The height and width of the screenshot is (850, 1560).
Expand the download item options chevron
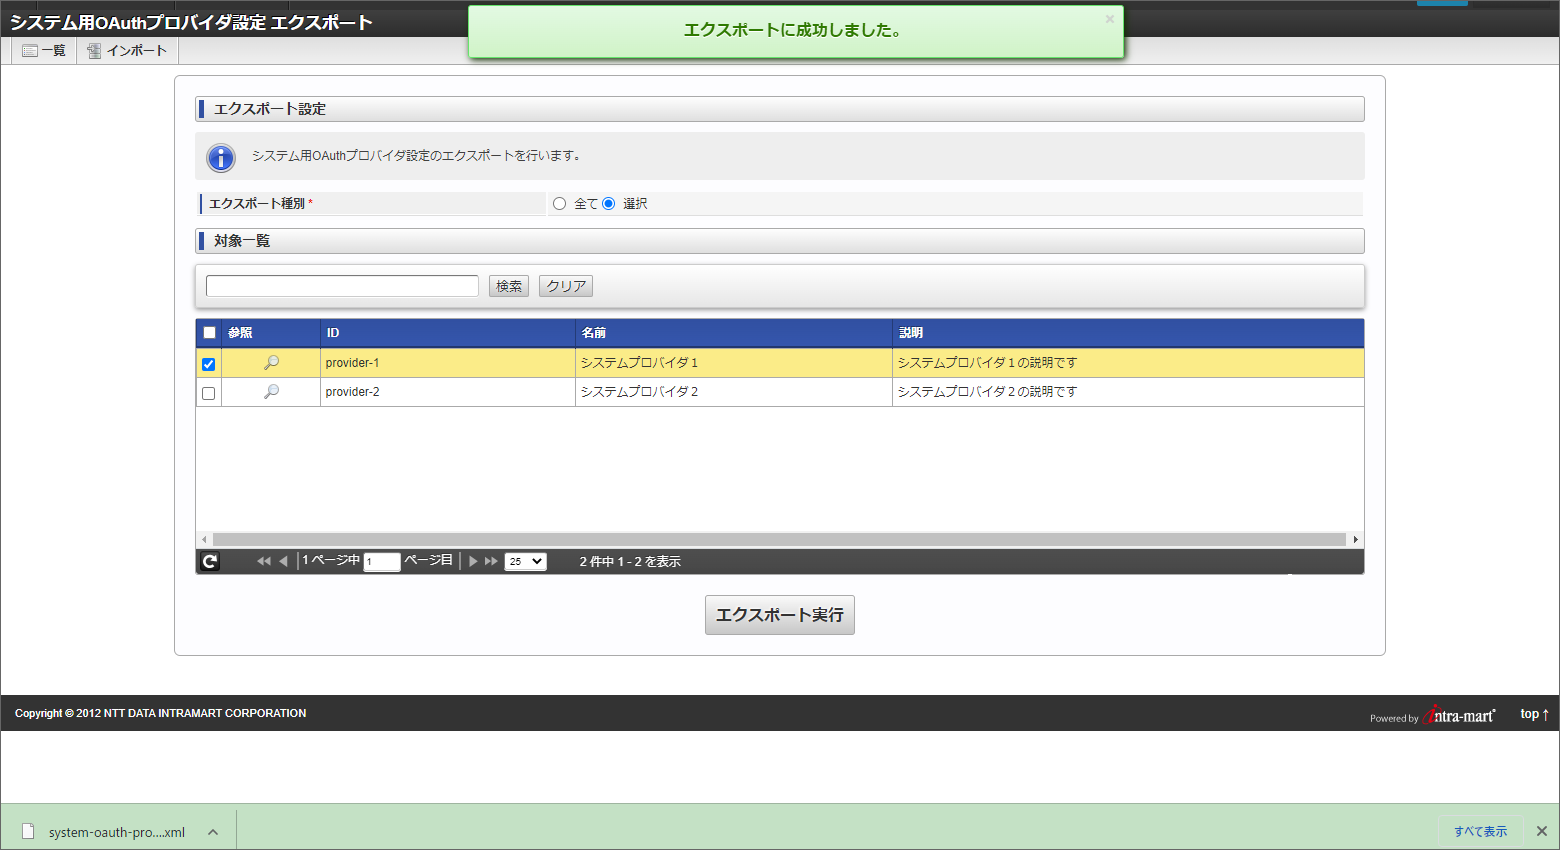pyautogui.click(x=213, y=832)
